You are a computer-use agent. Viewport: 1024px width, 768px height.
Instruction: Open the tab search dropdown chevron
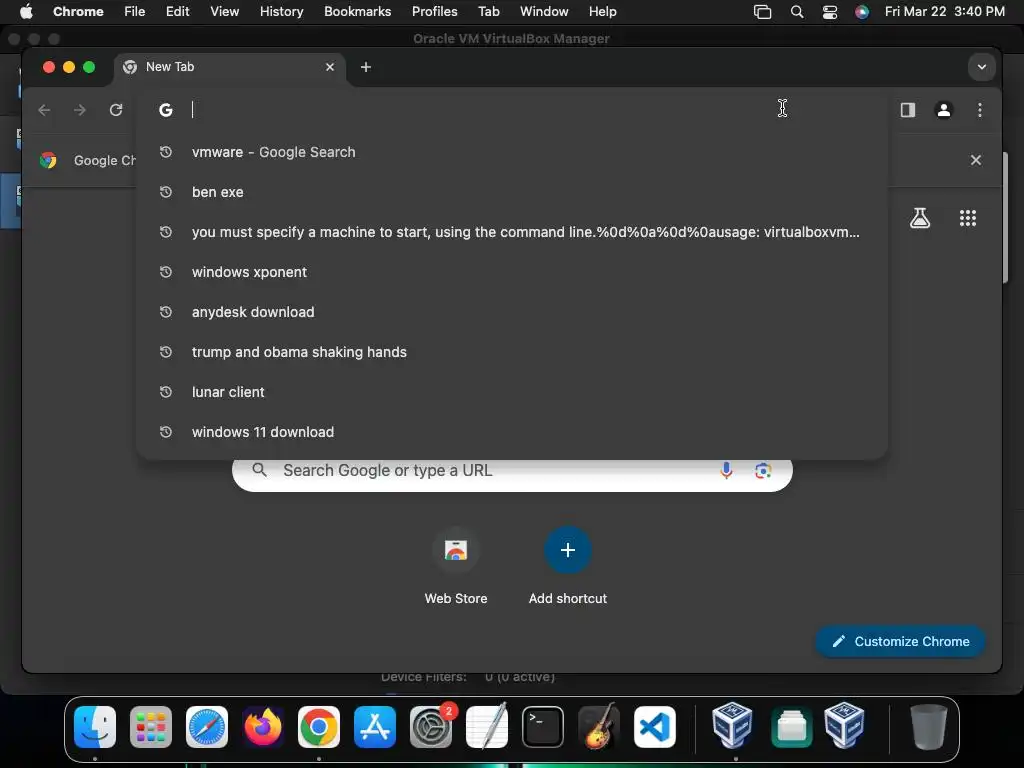(982, 67)
